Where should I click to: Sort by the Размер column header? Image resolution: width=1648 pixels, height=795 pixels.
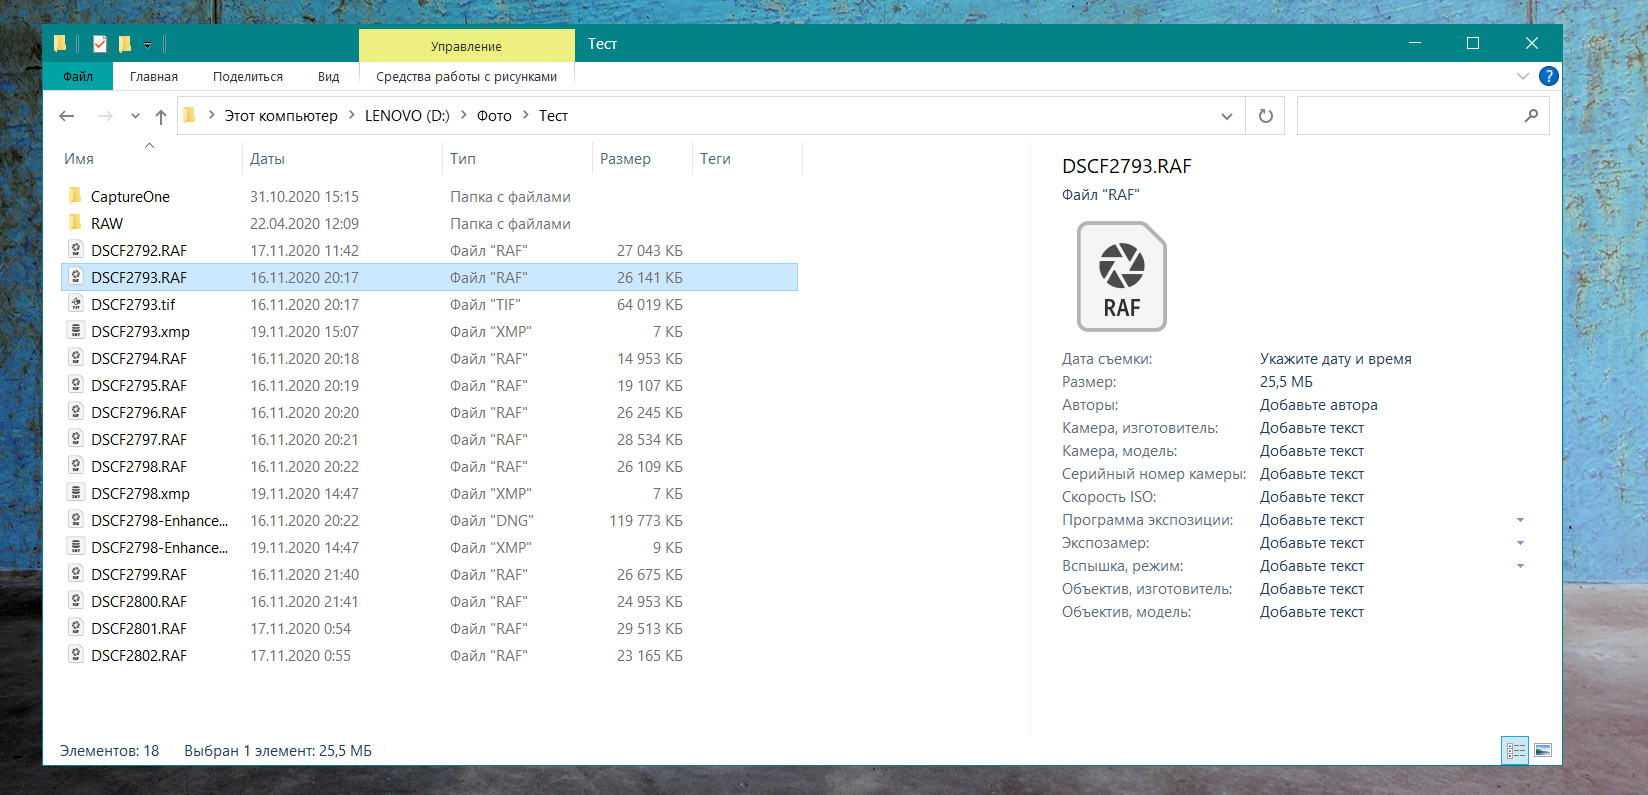625,159
